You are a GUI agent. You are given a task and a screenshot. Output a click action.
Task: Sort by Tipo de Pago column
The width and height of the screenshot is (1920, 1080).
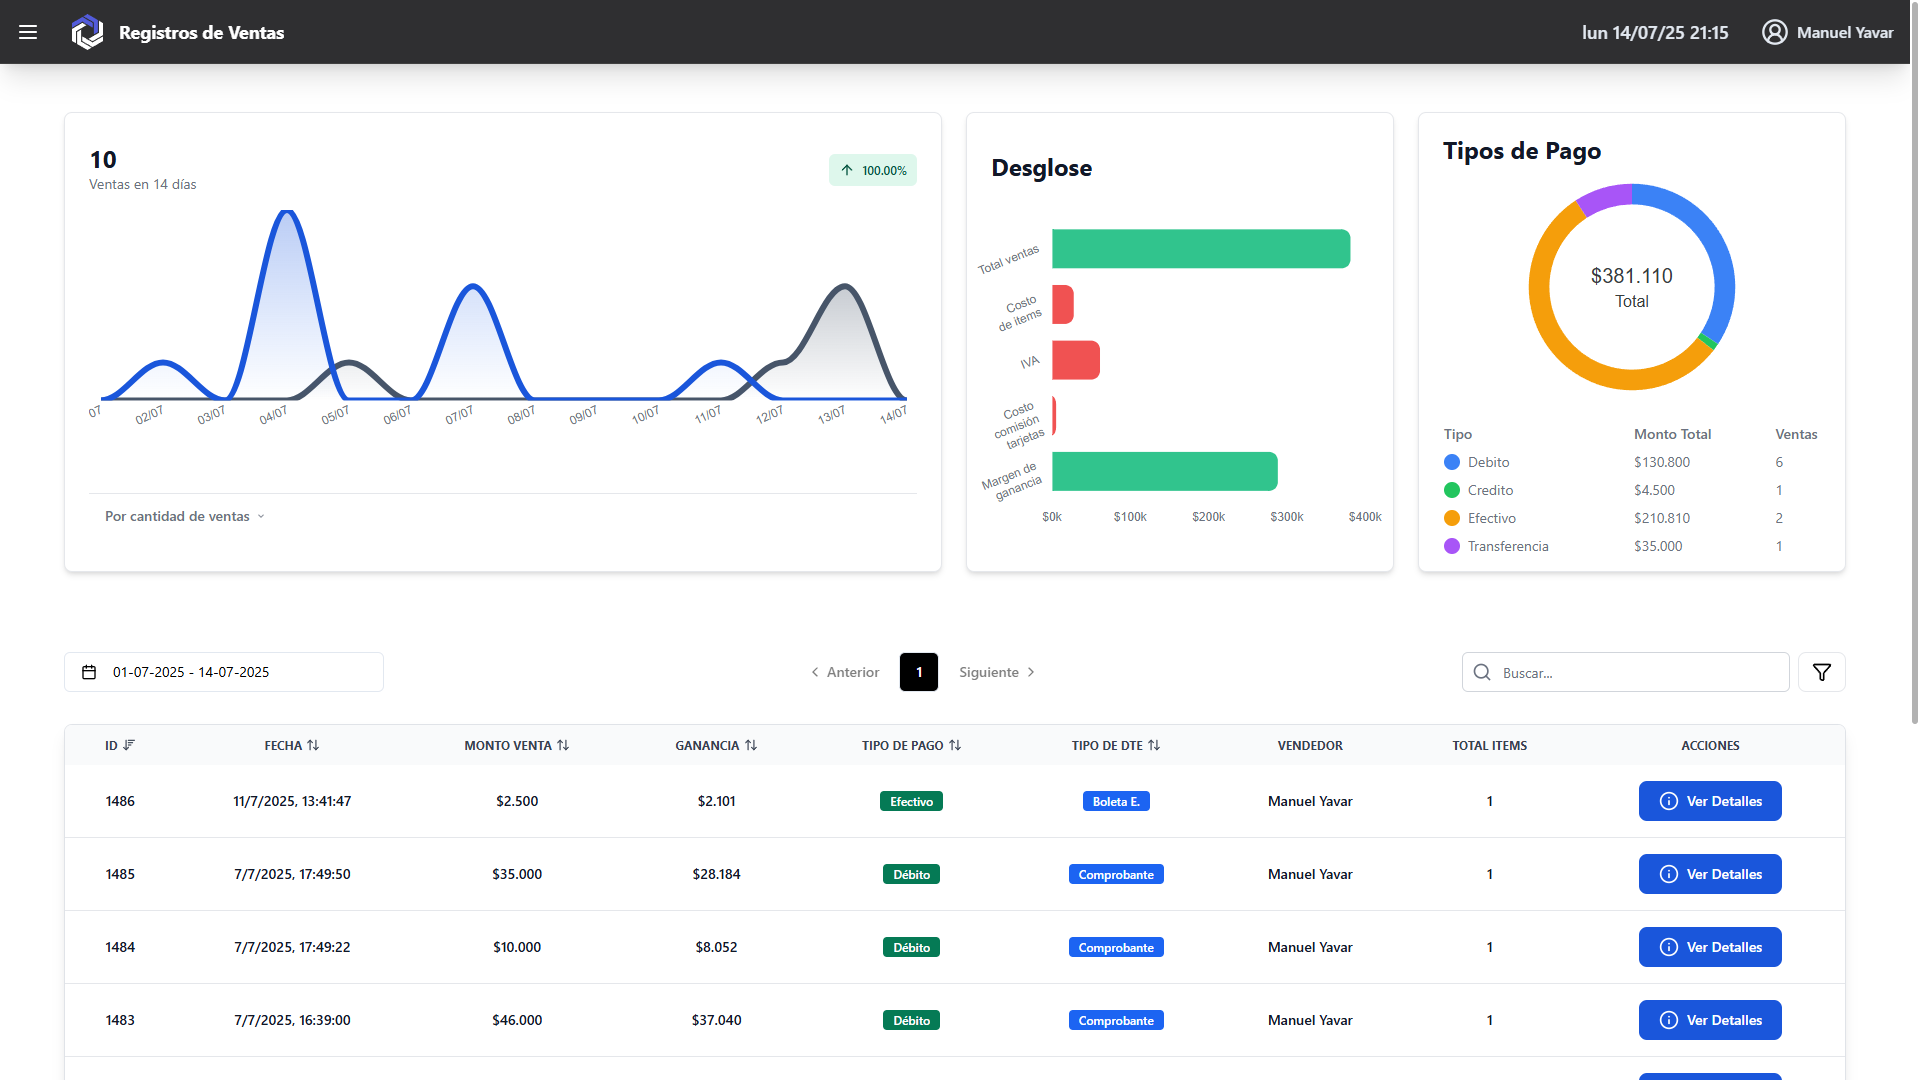pos(911,745)
